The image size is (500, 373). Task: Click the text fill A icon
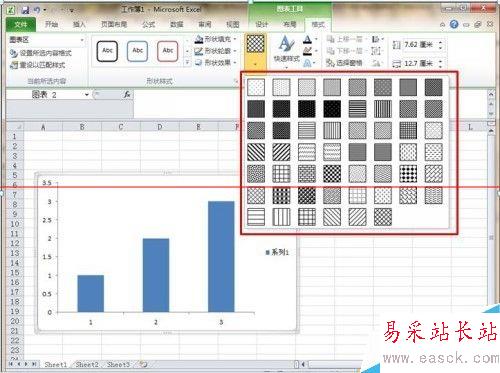click(307, 40)
